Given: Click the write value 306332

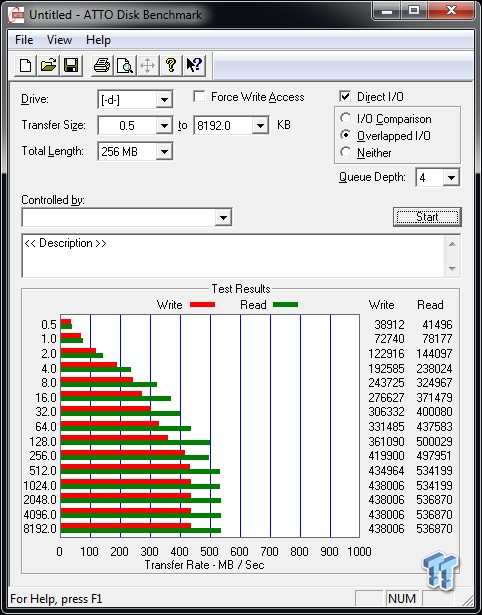Looking at the screenshot, I should [386, 411].
